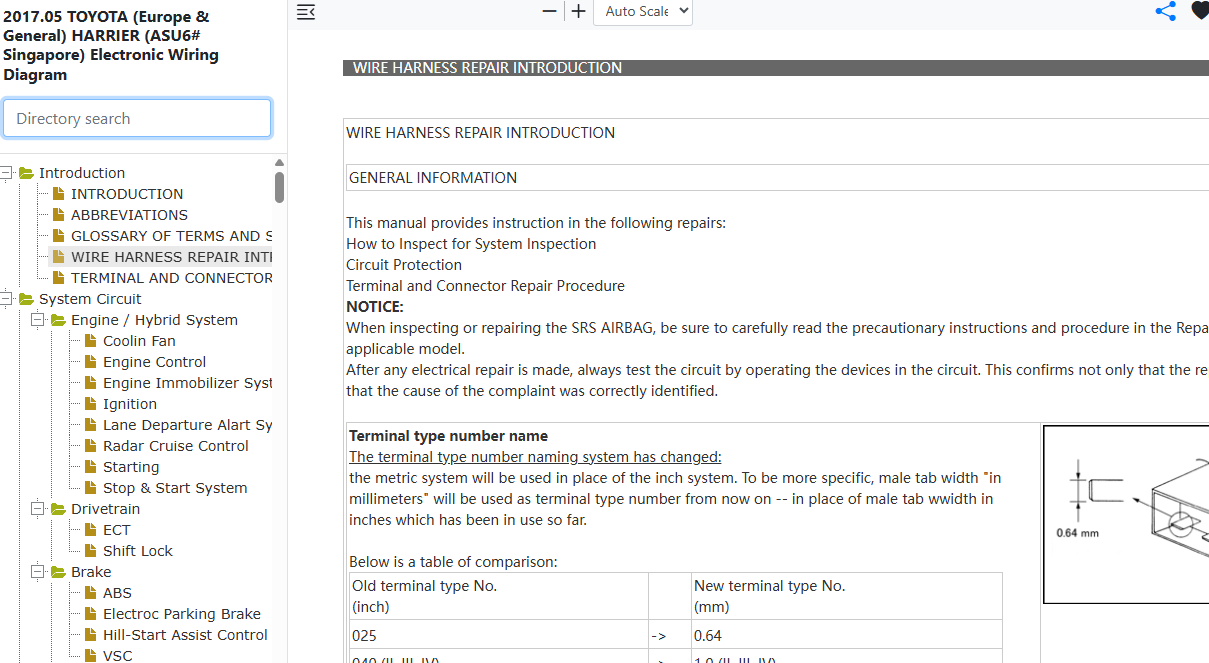Click the Radar Cruise Control file icon
The width and height of the screenshot is (1209, 663).
[x=90, y=446]
